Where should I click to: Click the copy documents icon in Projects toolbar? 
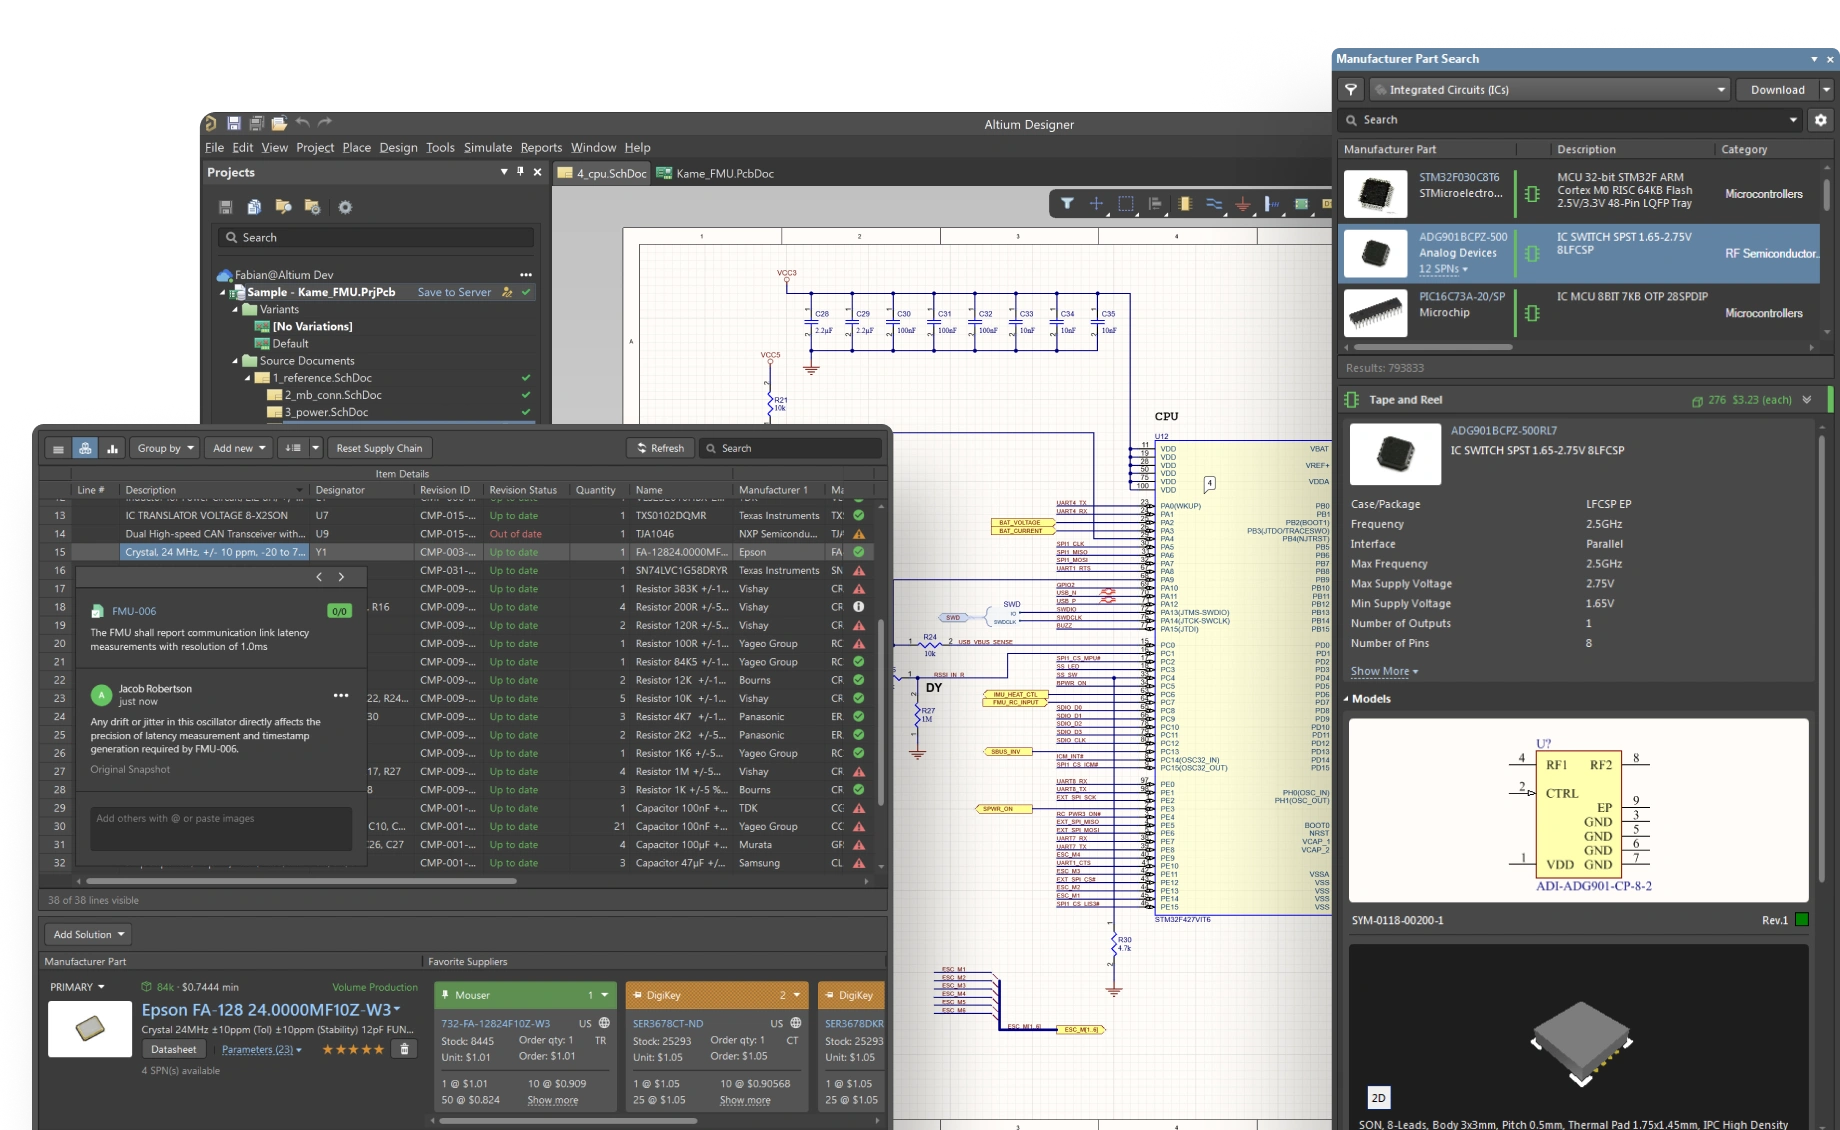(254, 207)
